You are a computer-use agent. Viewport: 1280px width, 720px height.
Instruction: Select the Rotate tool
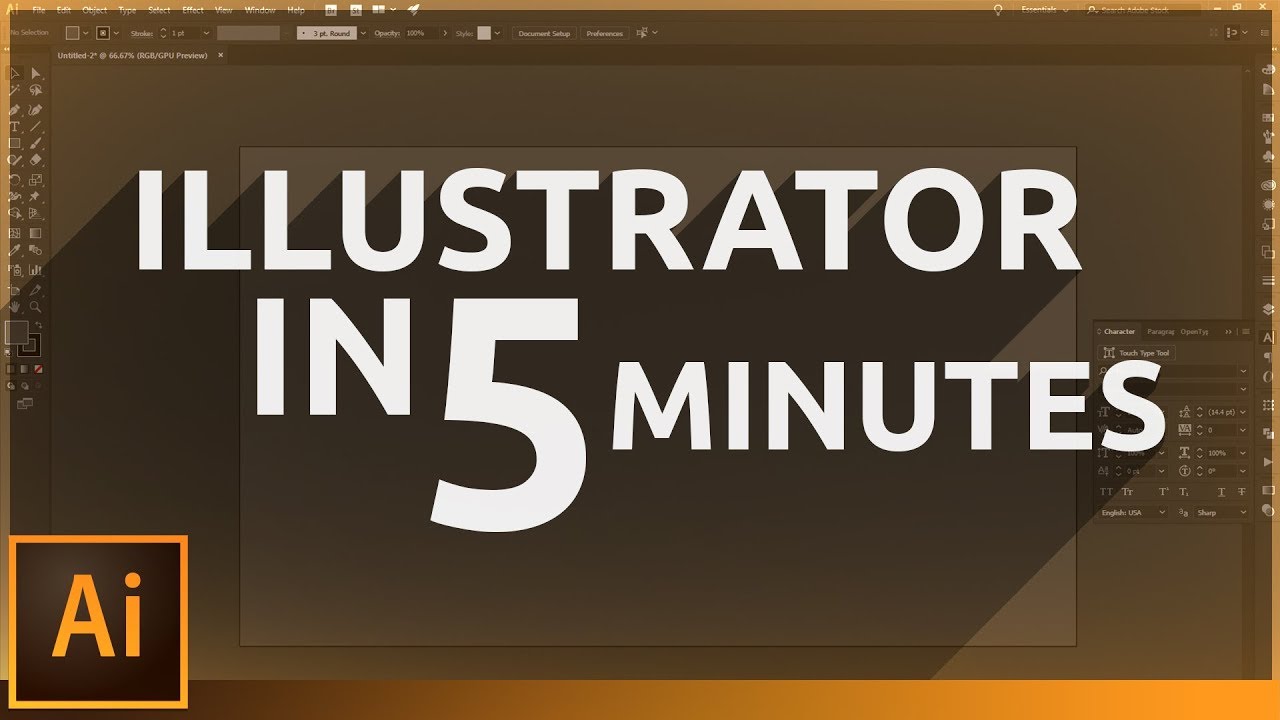click(x=15, y=180)
